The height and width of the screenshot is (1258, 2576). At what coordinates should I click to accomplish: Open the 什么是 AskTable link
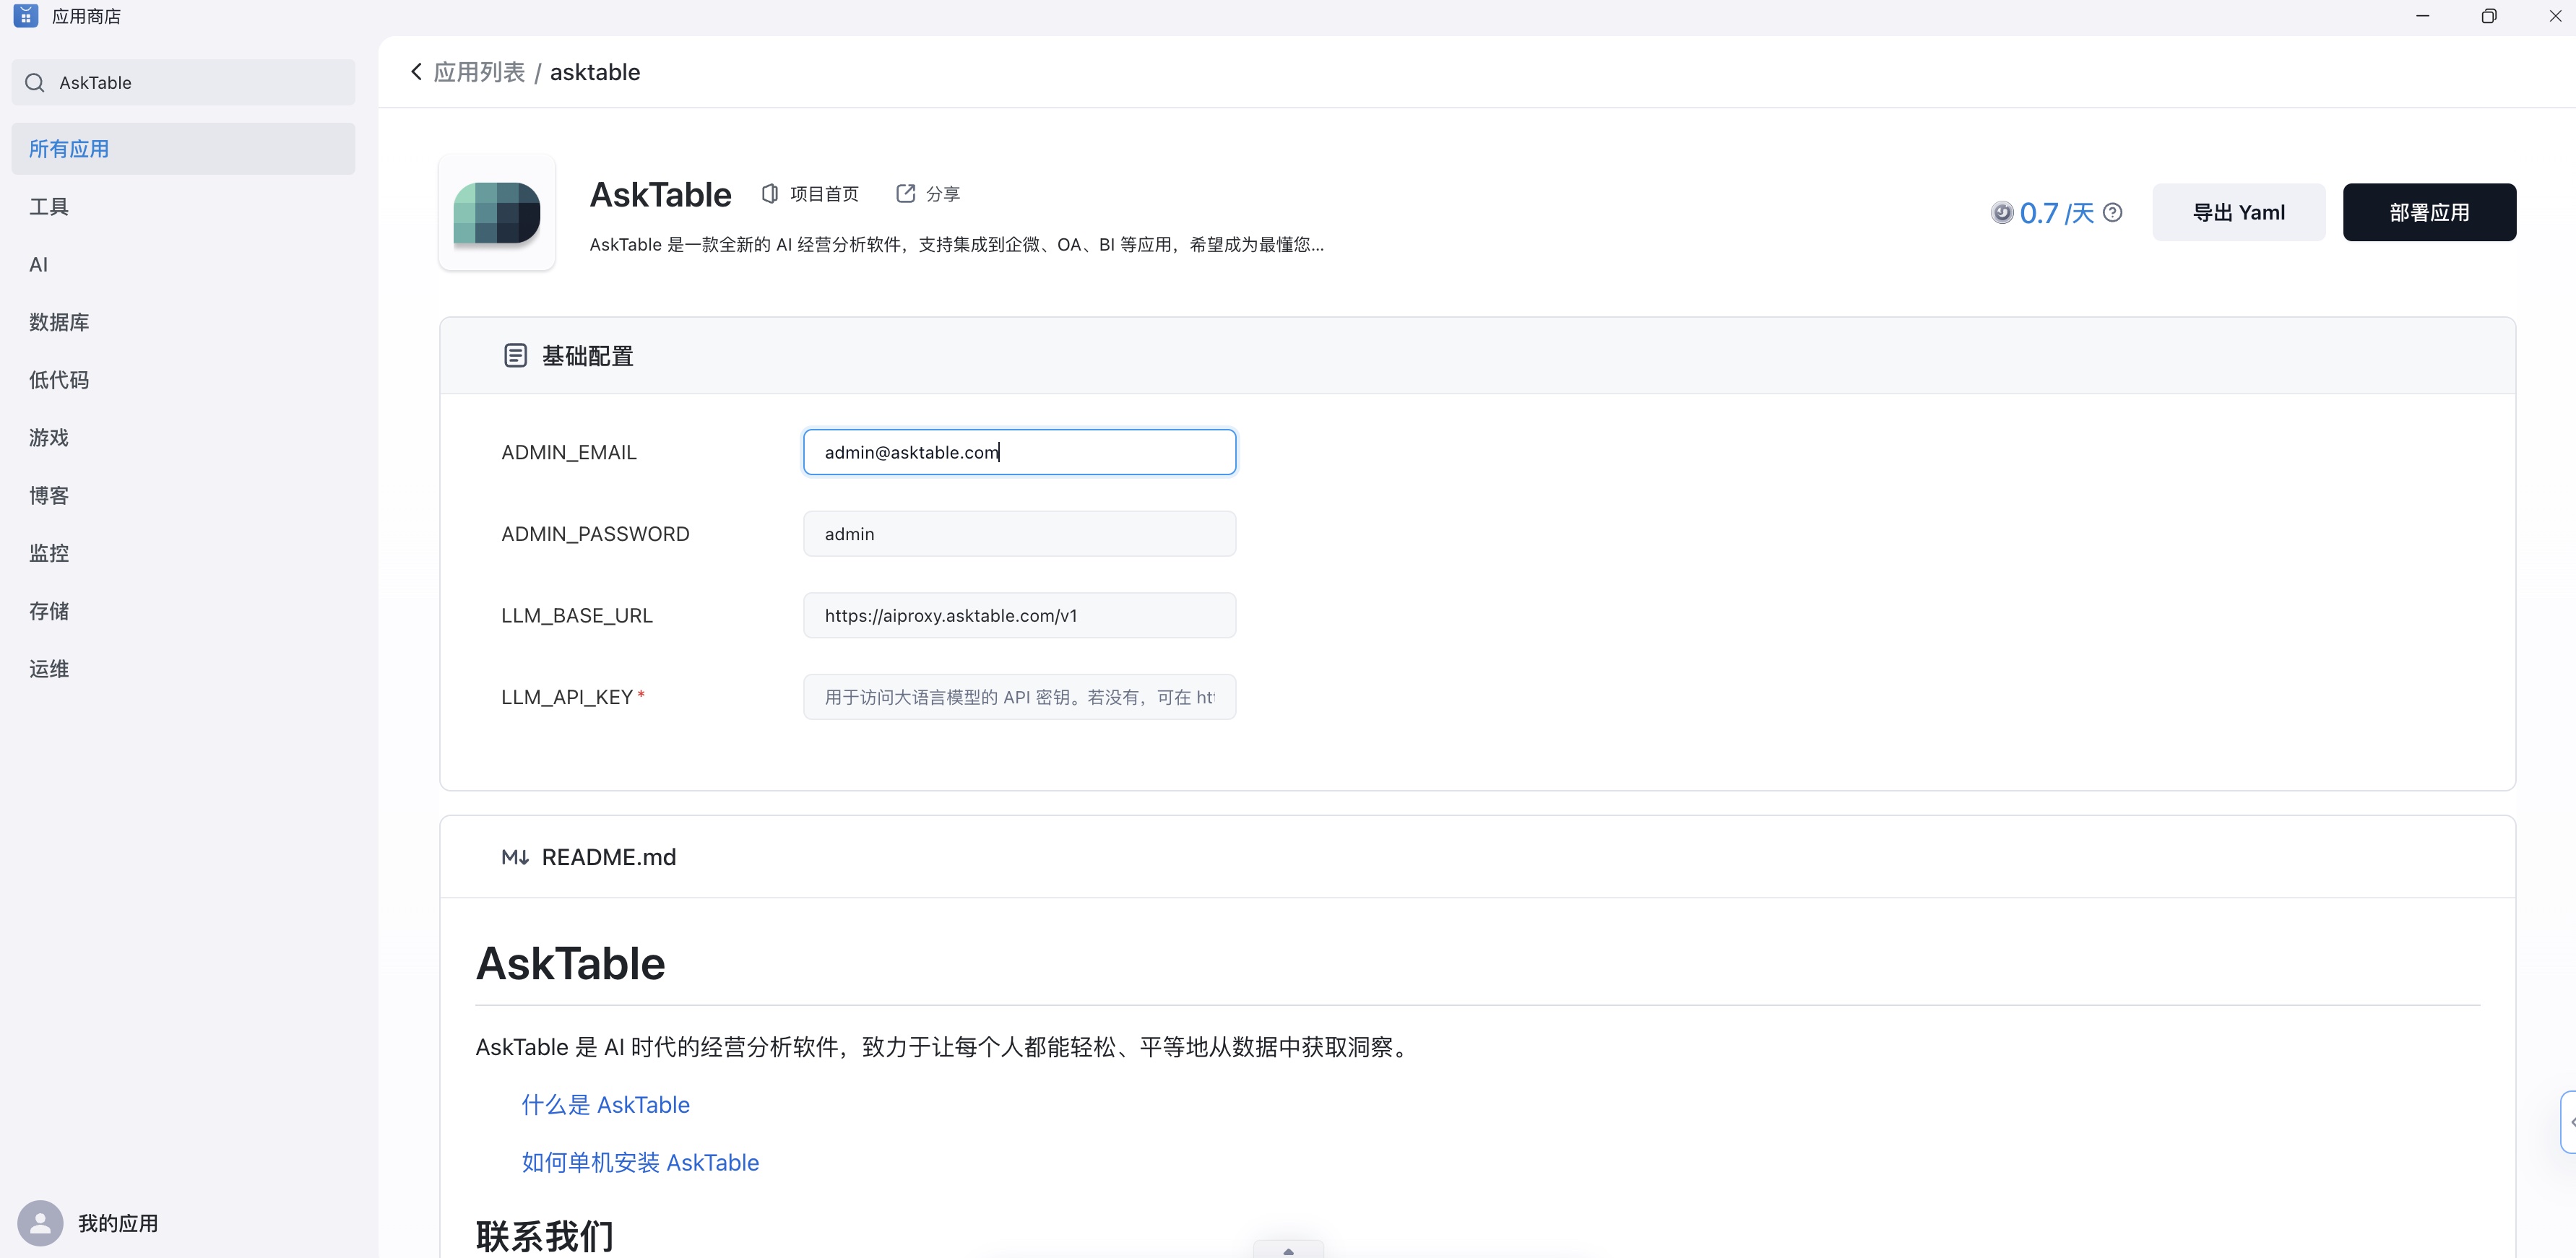point(605,1105)
